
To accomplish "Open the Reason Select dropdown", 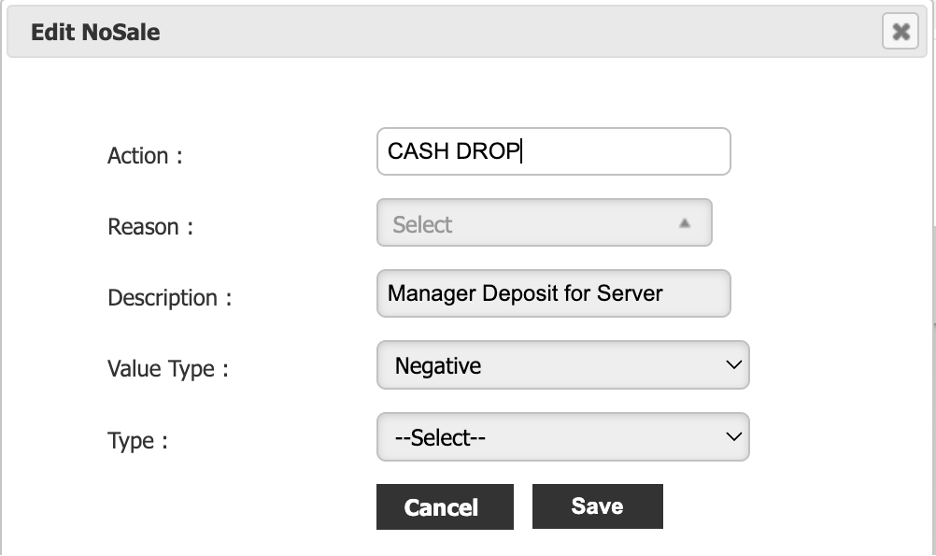I will 544,223.
